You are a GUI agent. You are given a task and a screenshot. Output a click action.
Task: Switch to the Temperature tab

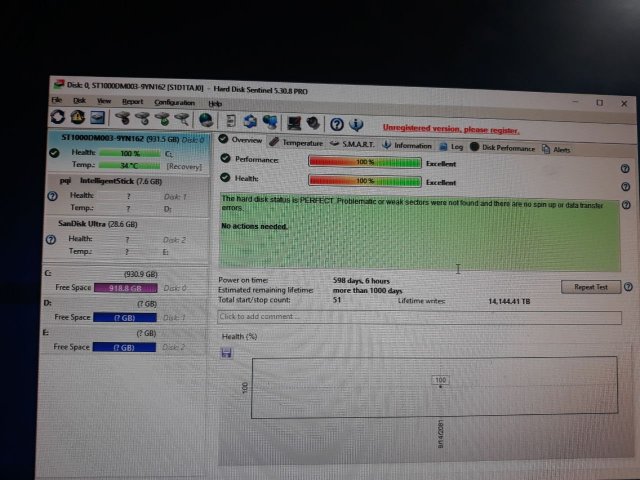tap(296, 143)
